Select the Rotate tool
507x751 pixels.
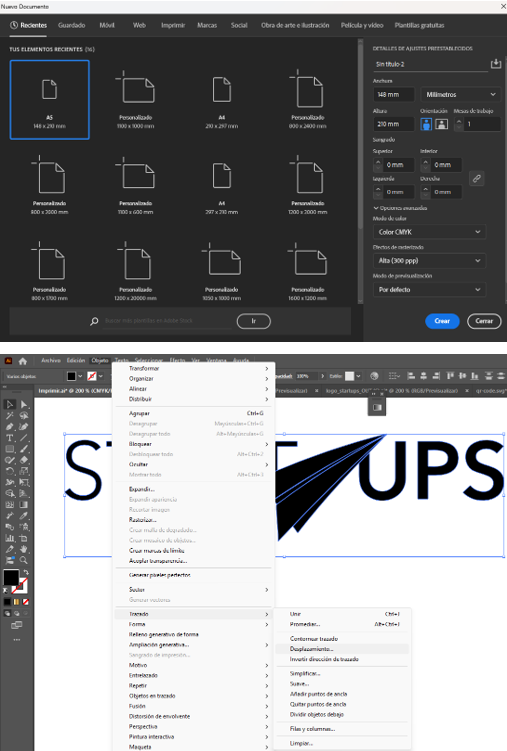tap(10, 471)
